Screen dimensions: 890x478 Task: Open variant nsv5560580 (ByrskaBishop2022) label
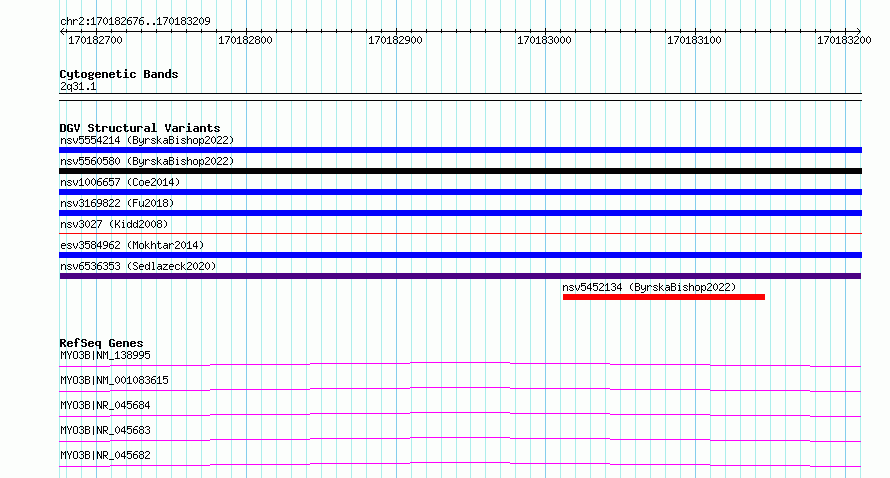pyautogui.click(x=147, y=161)
